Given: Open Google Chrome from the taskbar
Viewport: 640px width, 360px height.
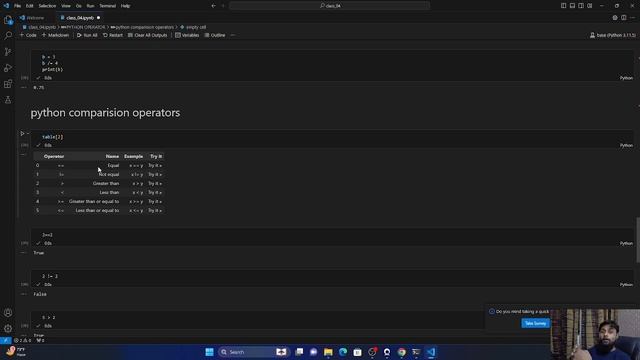Looking at the screenshot, I should tap(402, 352).
